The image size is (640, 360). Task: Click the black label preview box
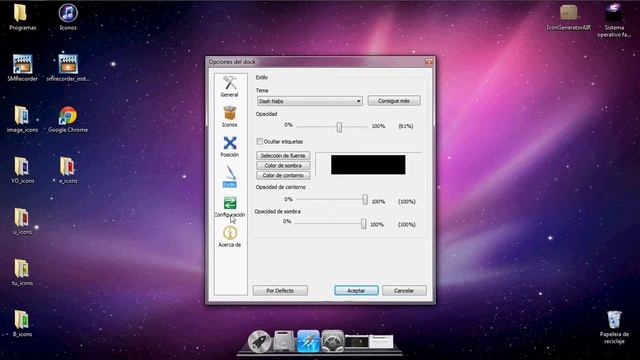[x=368, y=164]
